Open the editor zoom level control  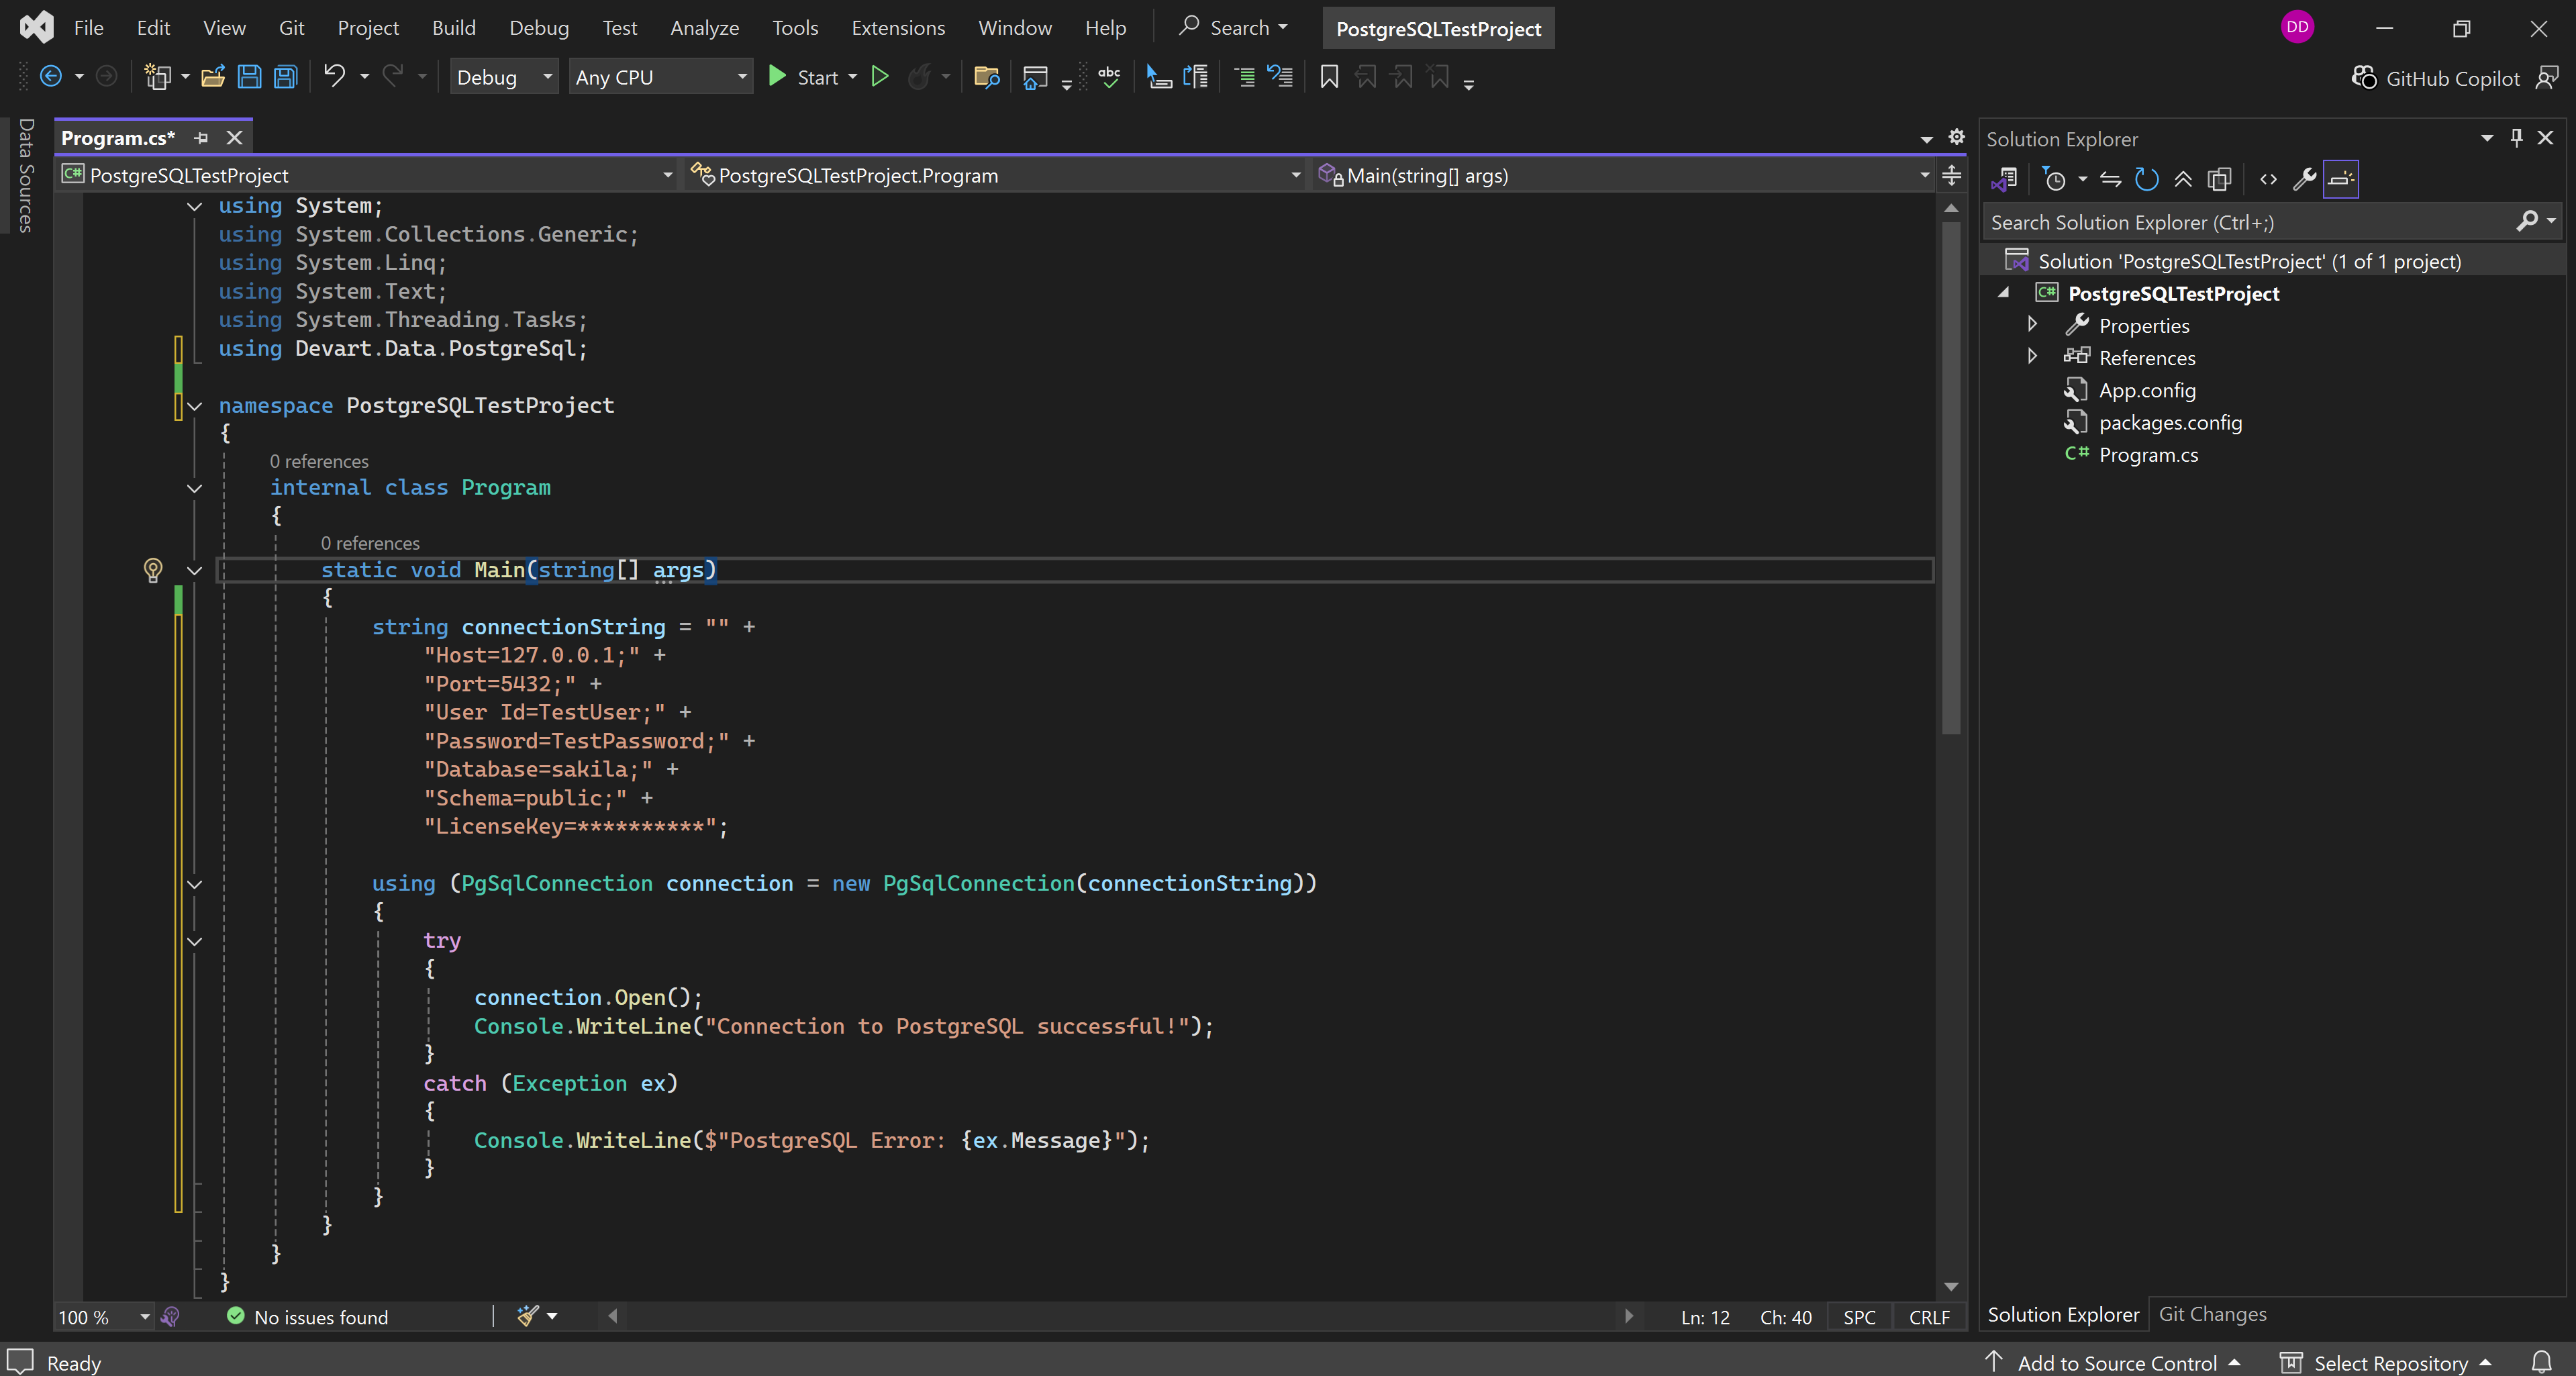pyautogui.click(x=101, y=1317)
